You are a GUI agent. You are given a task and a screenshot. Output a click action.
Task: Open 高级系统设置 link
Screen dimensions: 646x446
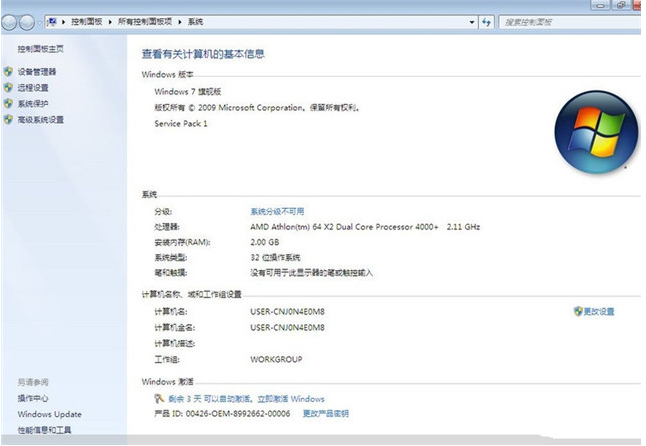40,120
